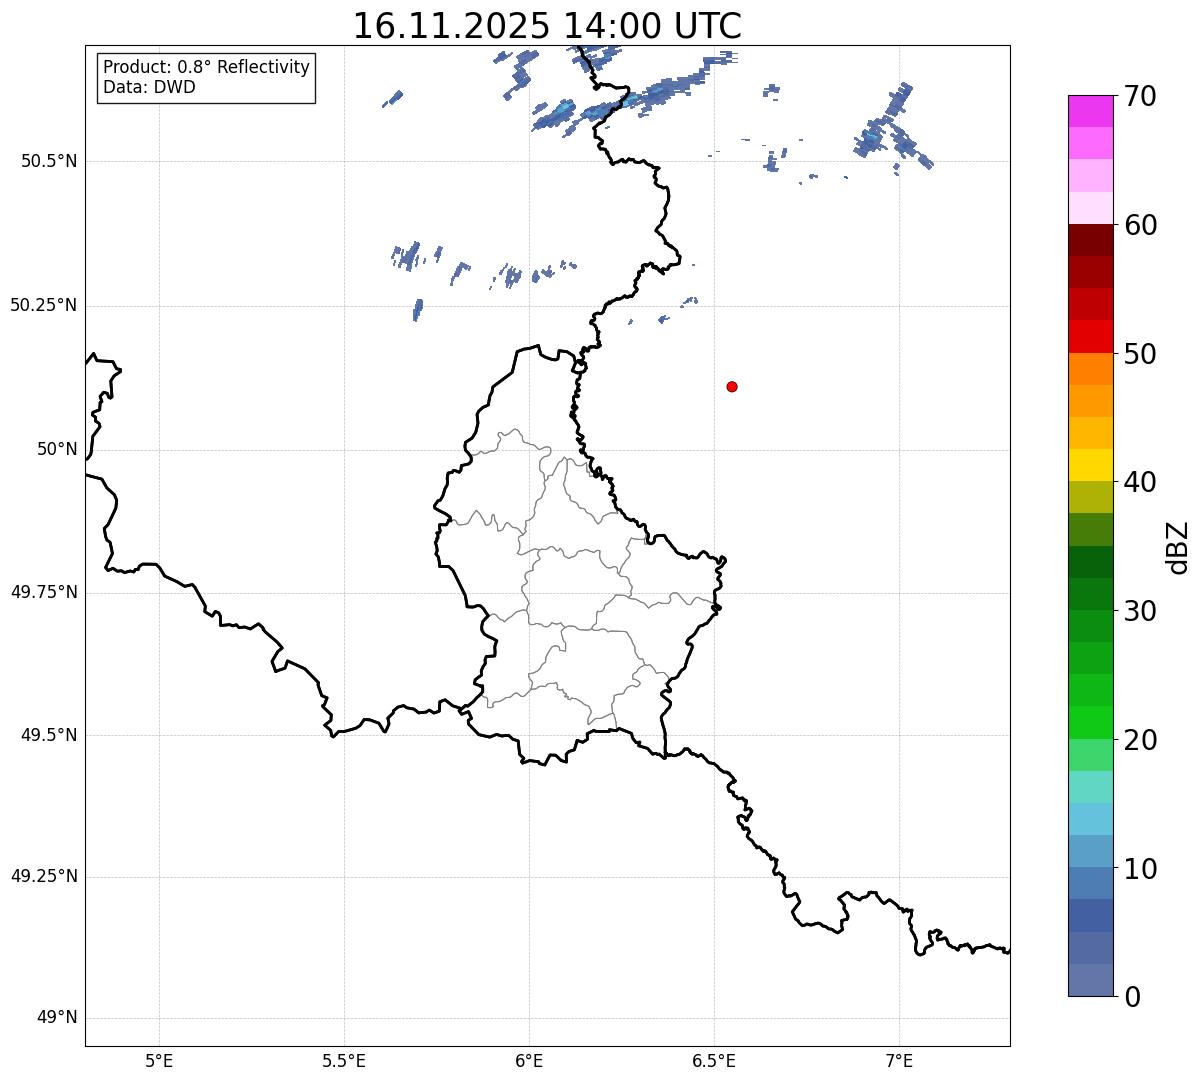
Task: Click the 'dBZ' colorbar axis label
Action: click(x=1178, y=547)
